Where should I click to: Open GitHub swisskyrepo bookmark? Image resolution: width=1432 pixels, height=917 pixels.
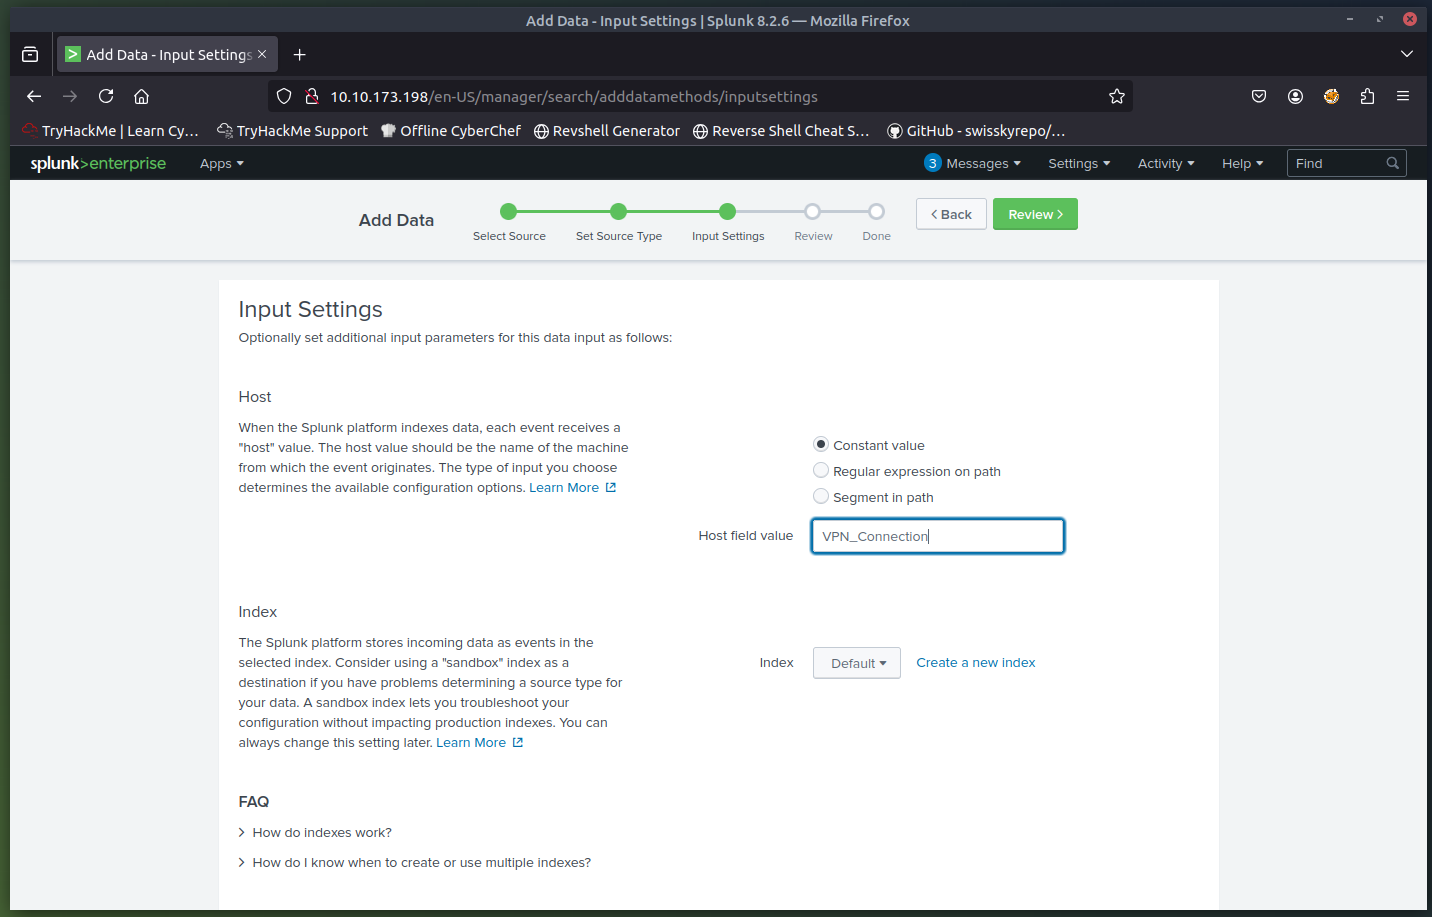976,131
